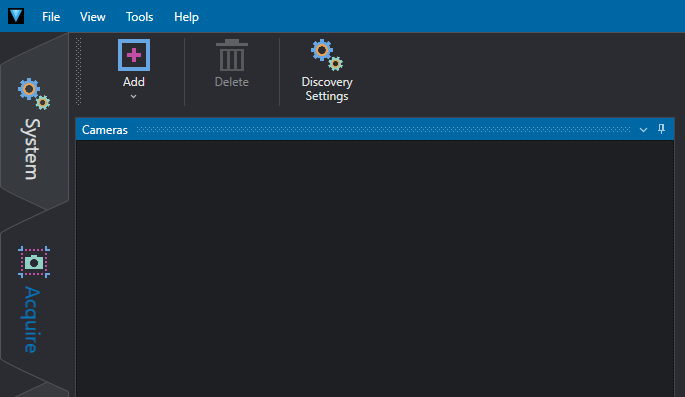The height and width of the screenshot is (397, 685).
Task: Open the Tools menu
Action: tap(139, 17)
